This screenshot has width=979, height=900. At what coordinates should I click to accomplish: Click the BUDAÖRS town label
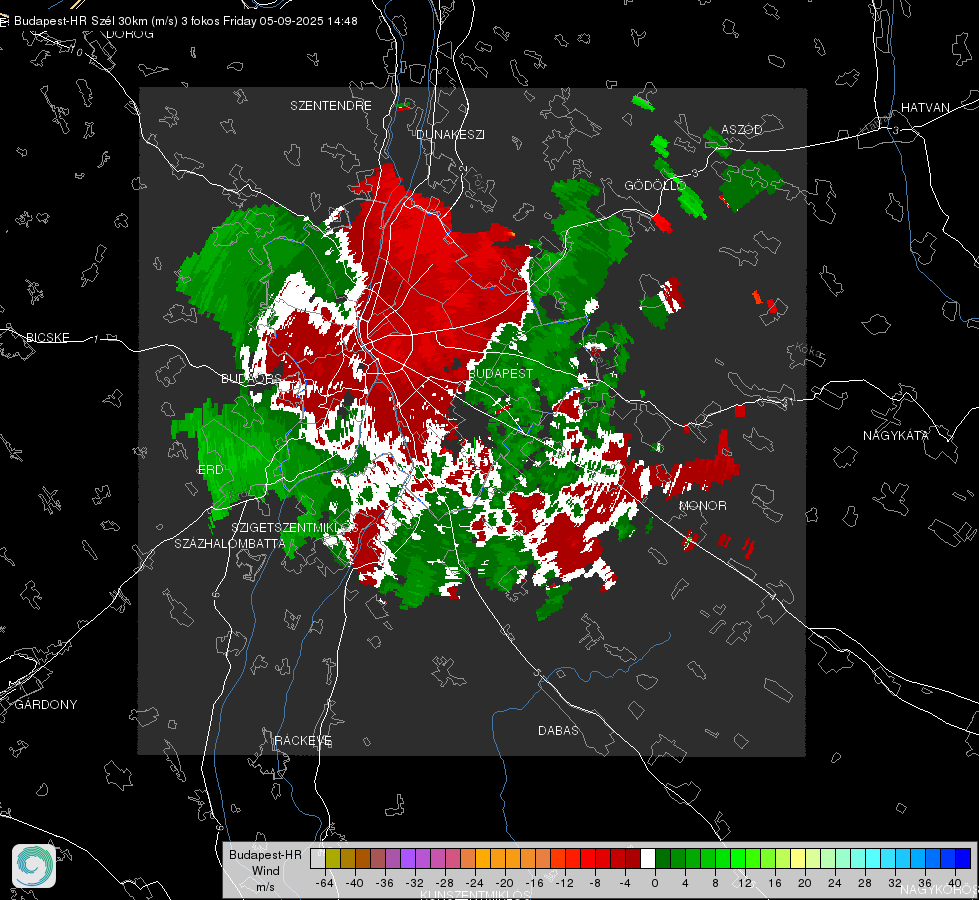tap(251, 378)
